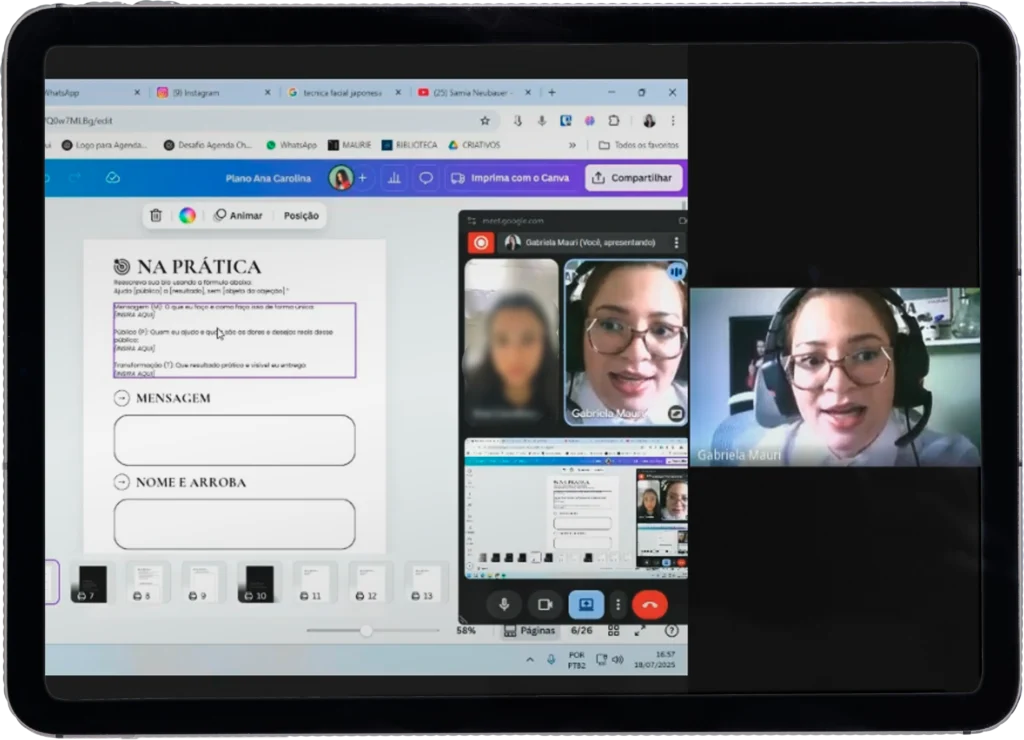Screen dimensions: 1024x740
Task: Click Imprima com o Canva button
Action: (x=510, y=178)
